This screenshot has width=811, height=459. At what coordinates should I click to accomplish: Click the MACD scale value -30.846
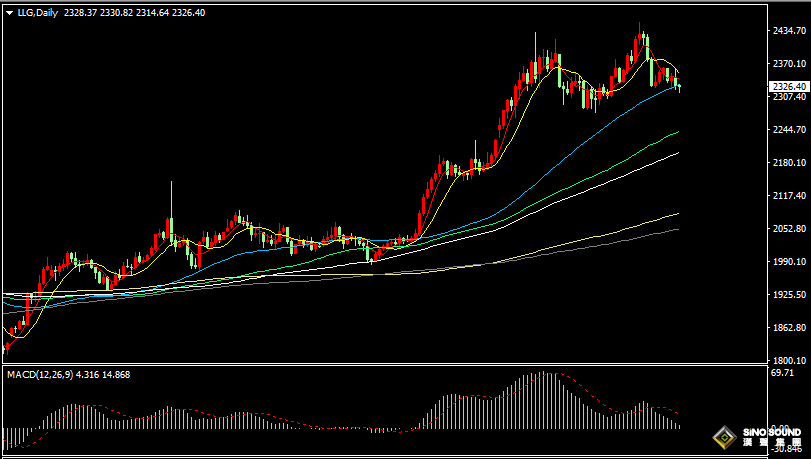click(x=788, y=448)
